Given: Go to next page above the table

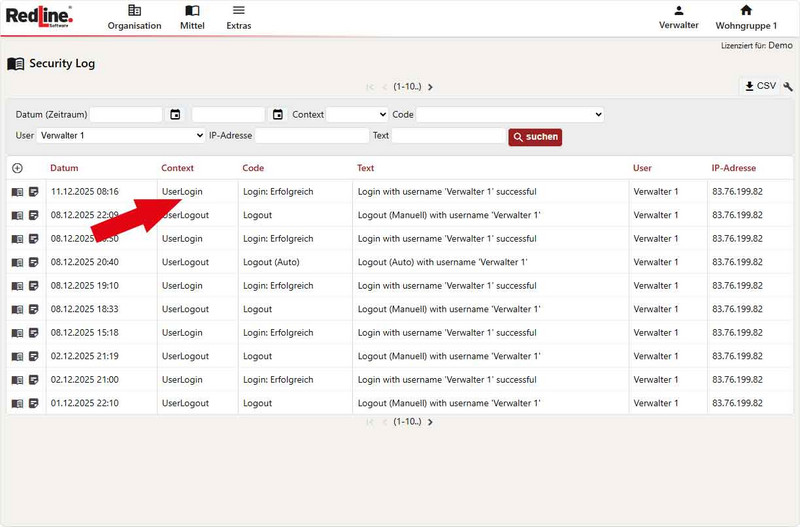Looking at the screenshot, I should point(431,88).
